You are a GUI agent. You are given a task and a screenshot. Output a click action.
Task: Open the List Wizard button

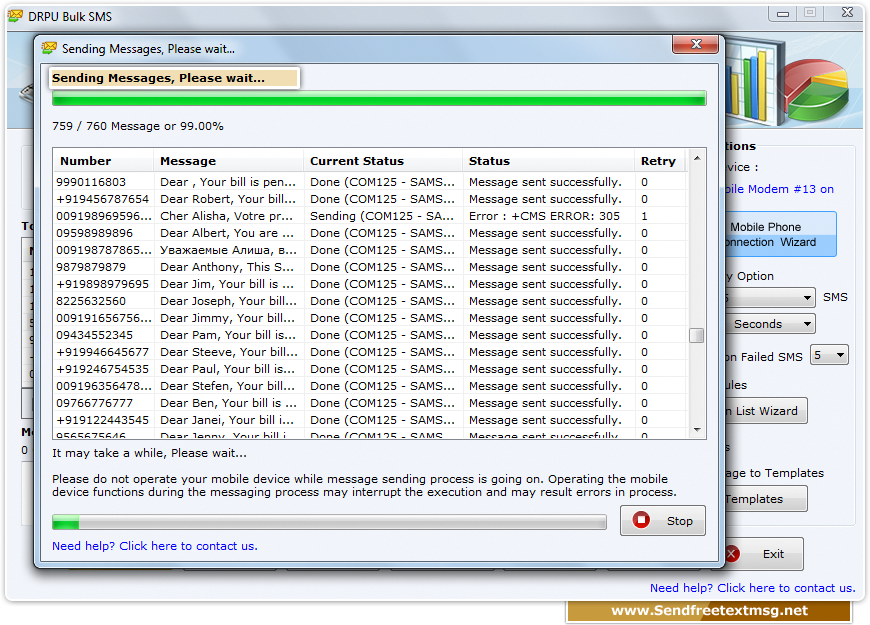[x=766, y=411]
